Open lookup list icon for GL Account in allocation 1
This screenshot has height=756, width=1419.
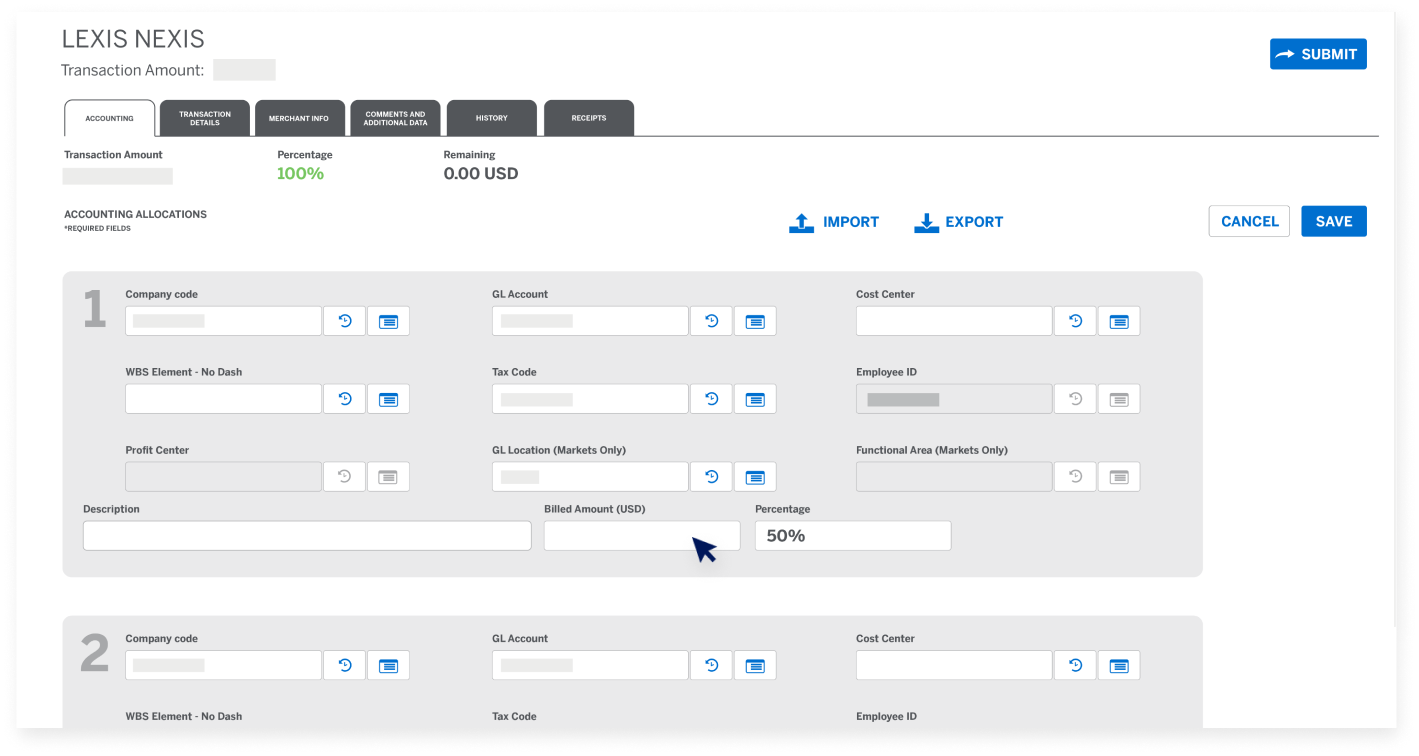pos(755,321)
